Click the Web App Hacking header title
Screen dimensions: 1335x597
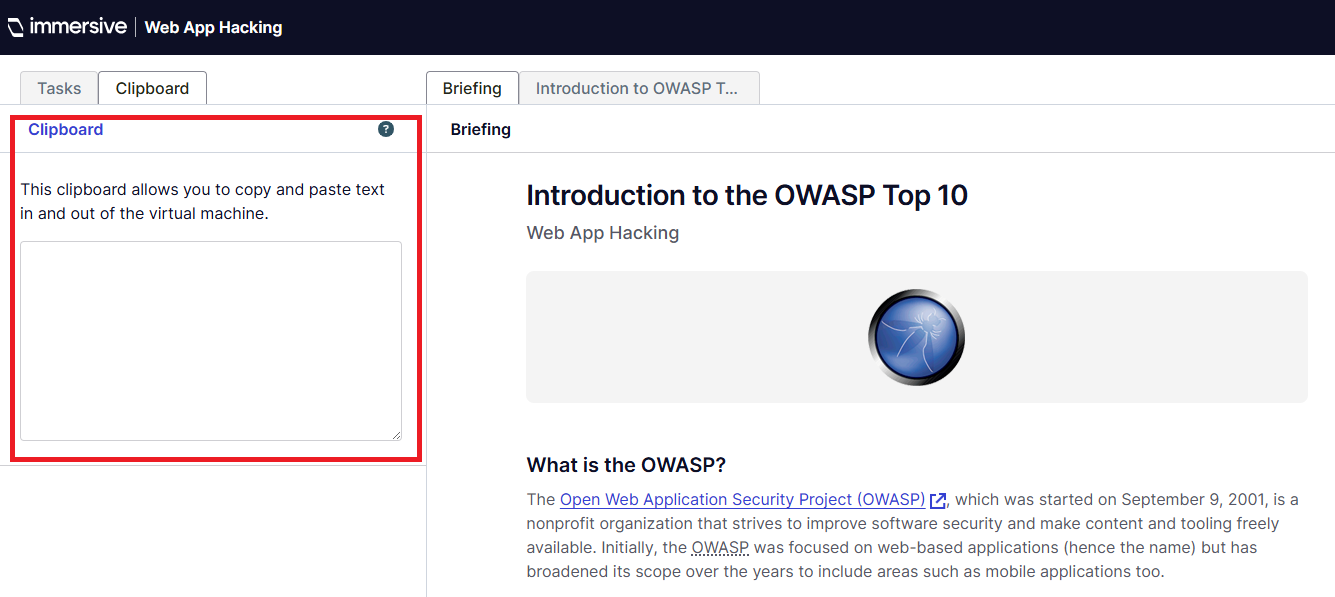pyautogui.click(x=213, y=27)
